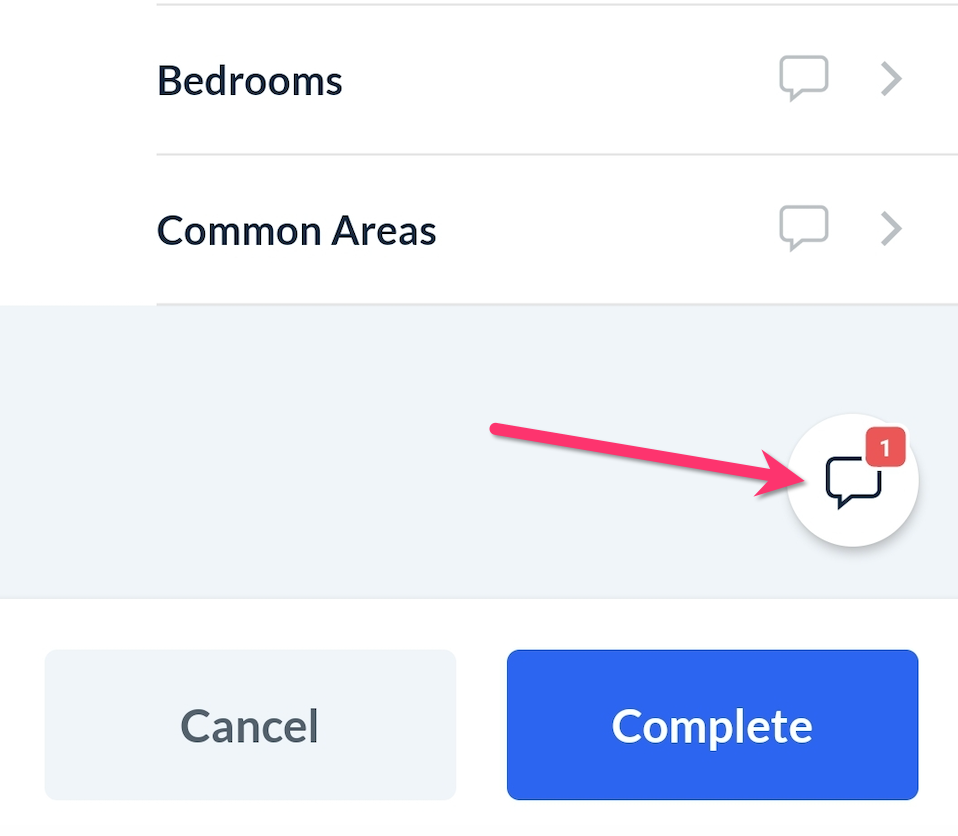Open the floating chat messages button
This screenshot has height=836, width=958.
click(x=853, y=481)
